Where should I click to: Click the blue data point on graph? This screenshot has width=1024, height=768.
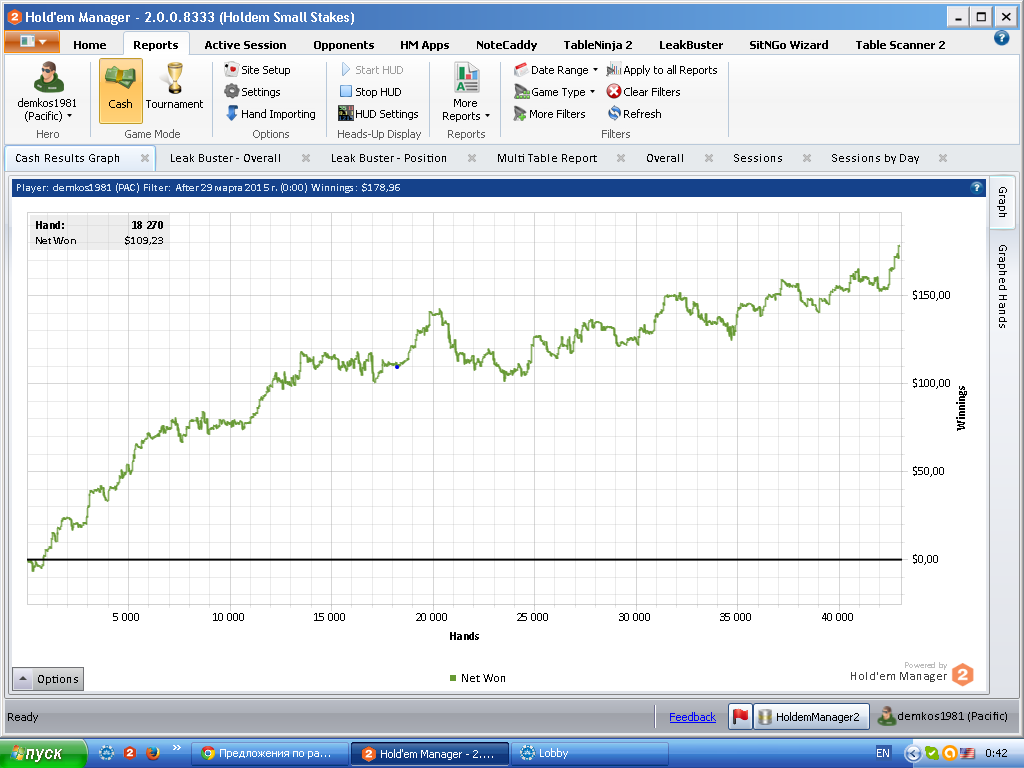coord(397,367)
